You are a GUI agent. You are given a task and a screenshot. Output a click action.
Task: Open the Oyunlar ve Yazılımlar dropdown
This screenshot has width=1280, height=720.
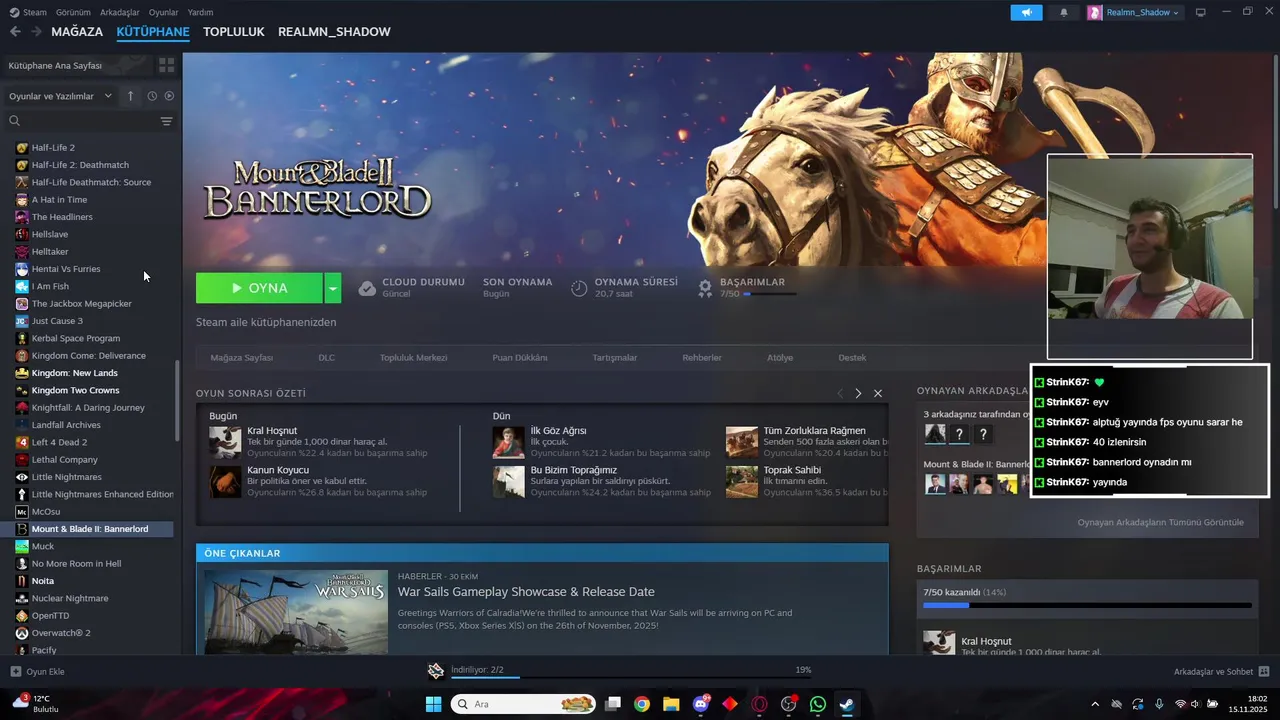point(60,96)
